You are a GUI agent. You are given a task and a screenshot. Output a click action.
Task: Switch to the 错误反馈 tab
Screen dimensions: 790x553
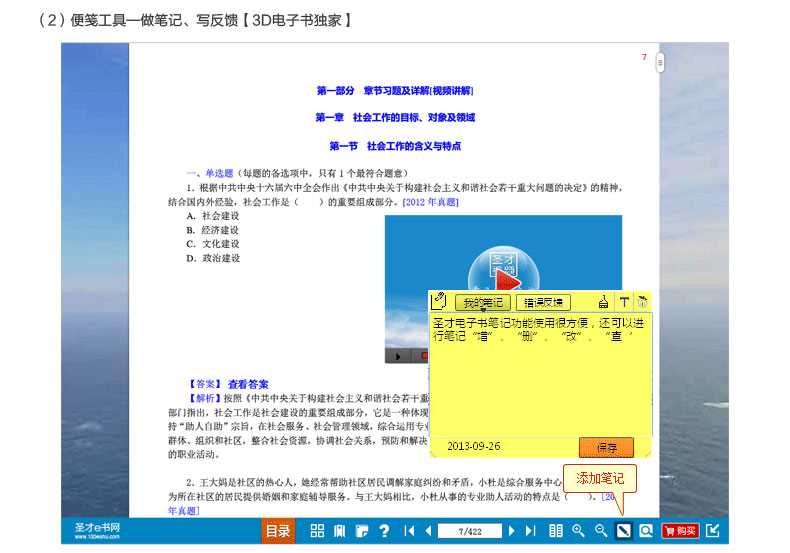click(544, 302)
